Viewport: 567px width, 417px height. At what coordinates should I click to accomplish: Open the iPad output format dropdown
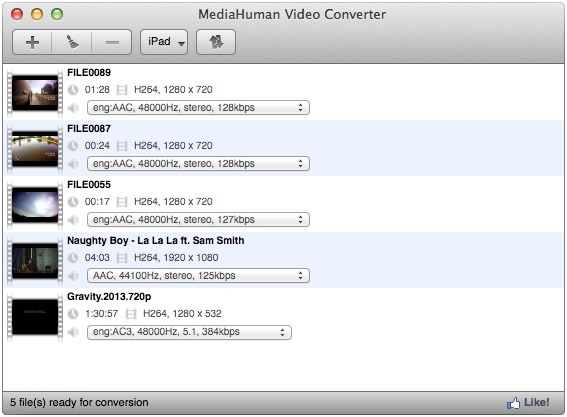[164, 42]
